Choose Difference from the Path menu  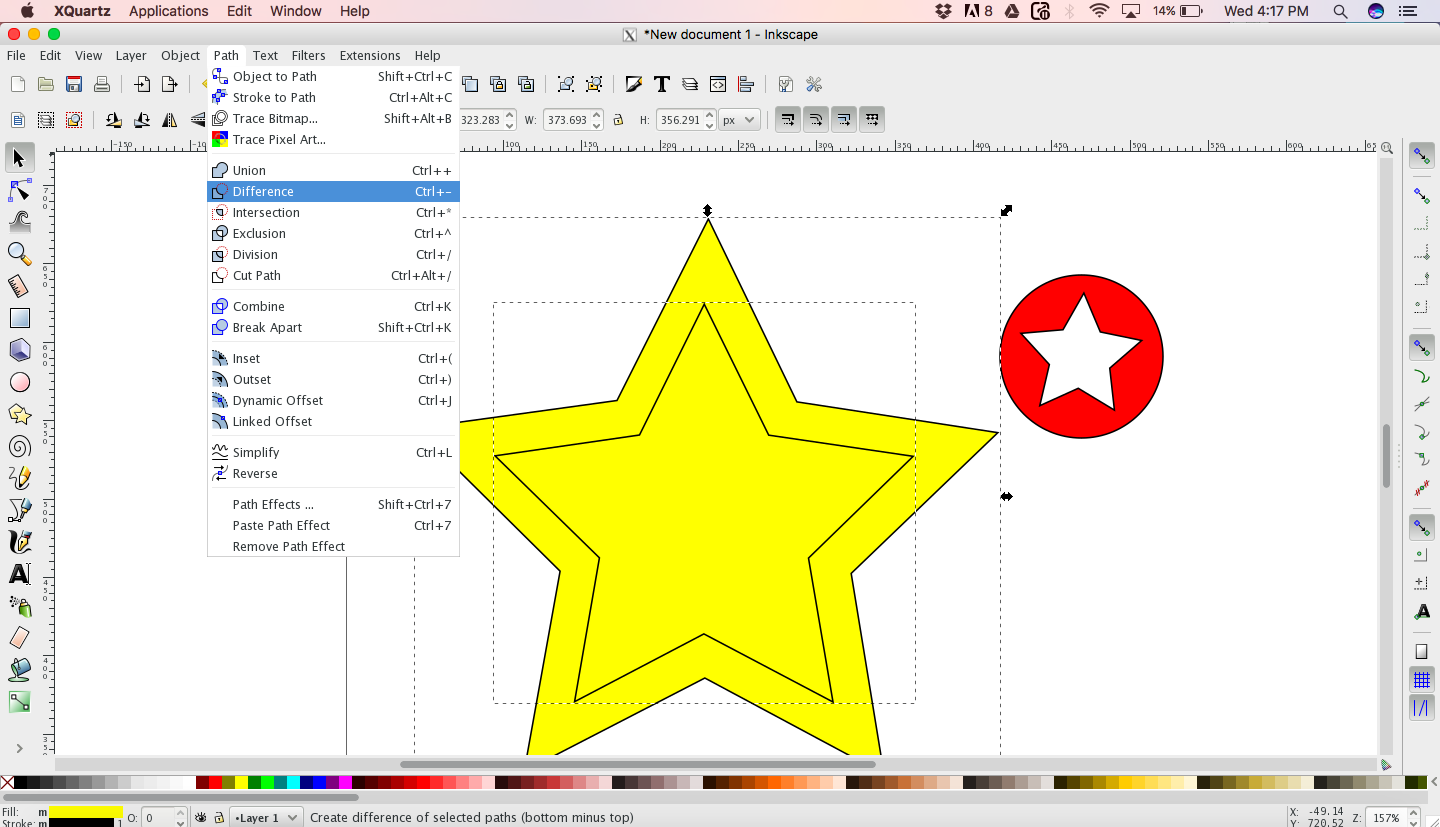point(333,191)
